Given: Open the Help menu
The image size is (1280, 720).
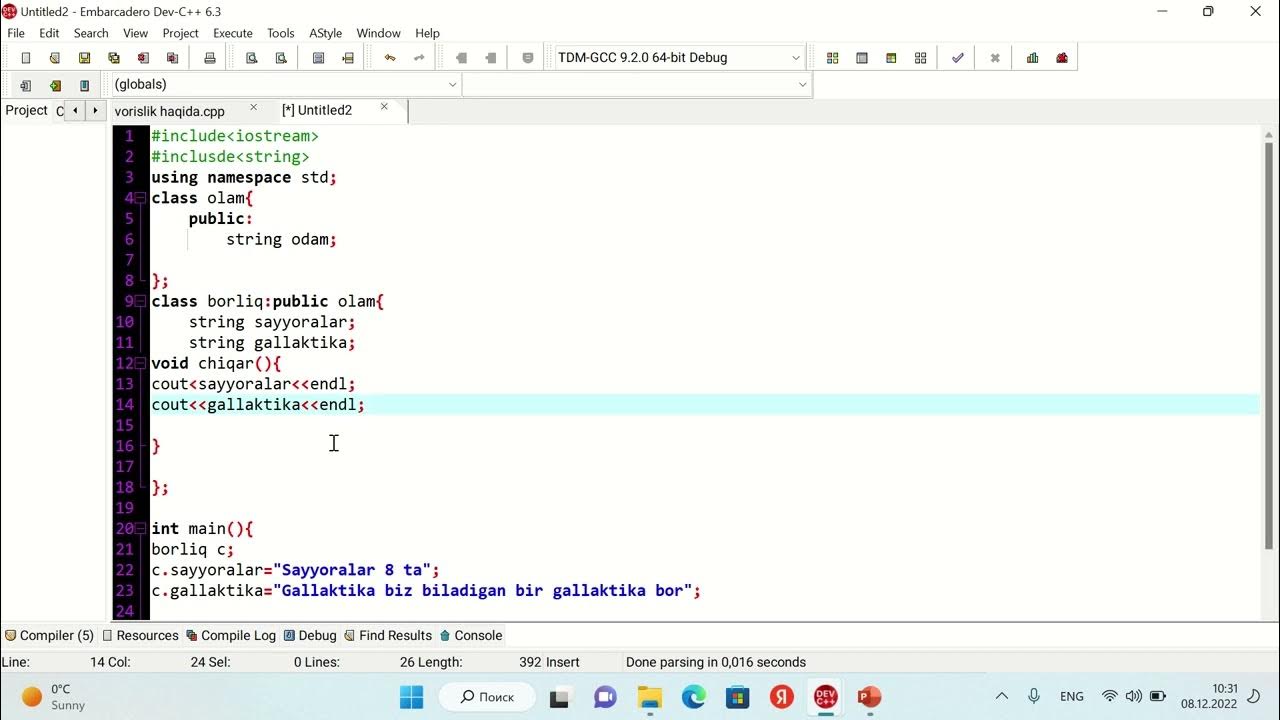Looking at the screenshot, I should (x=427, y=33).
